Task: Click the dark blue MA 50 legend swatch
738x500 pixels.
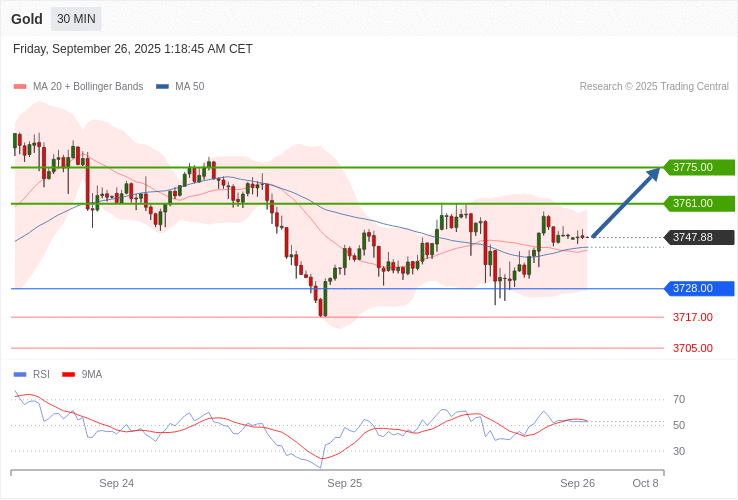Action: click(162, 87)
